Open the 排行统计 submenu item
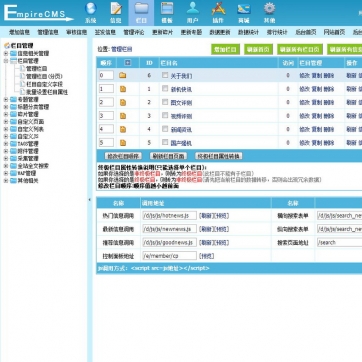This screenshot has height=362, width=362. [x=277, y=32]
